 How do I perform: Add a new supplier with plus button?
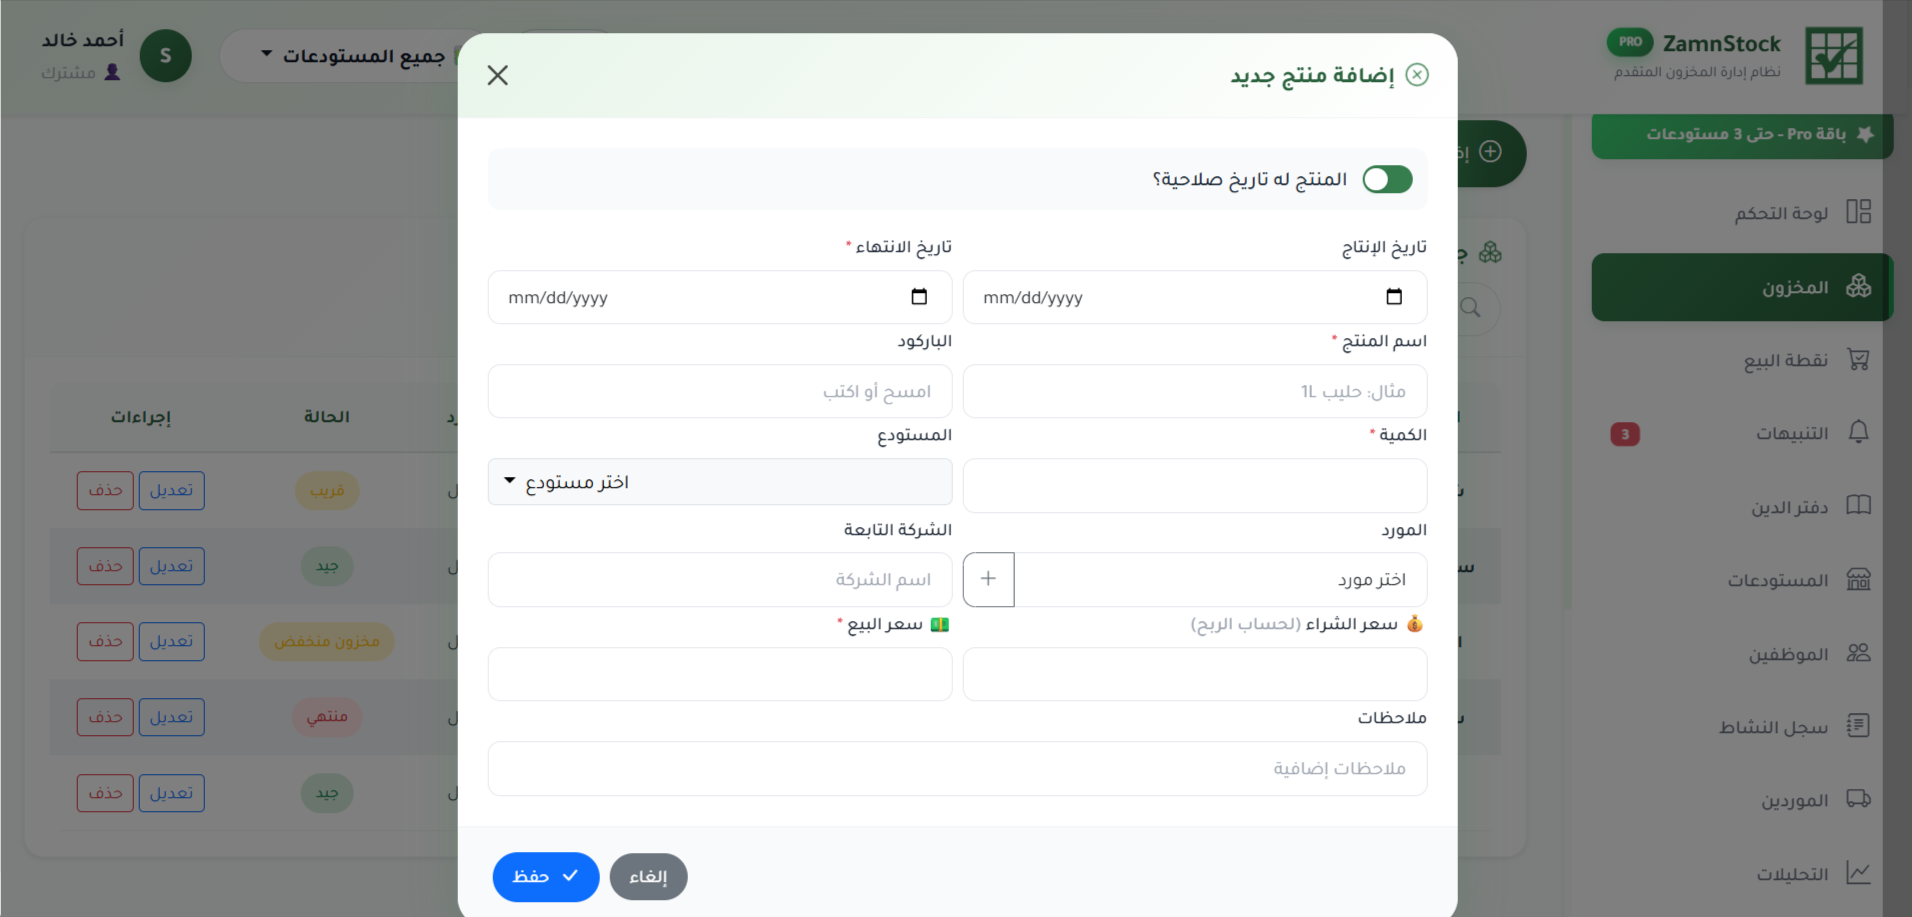coord(988,579)
